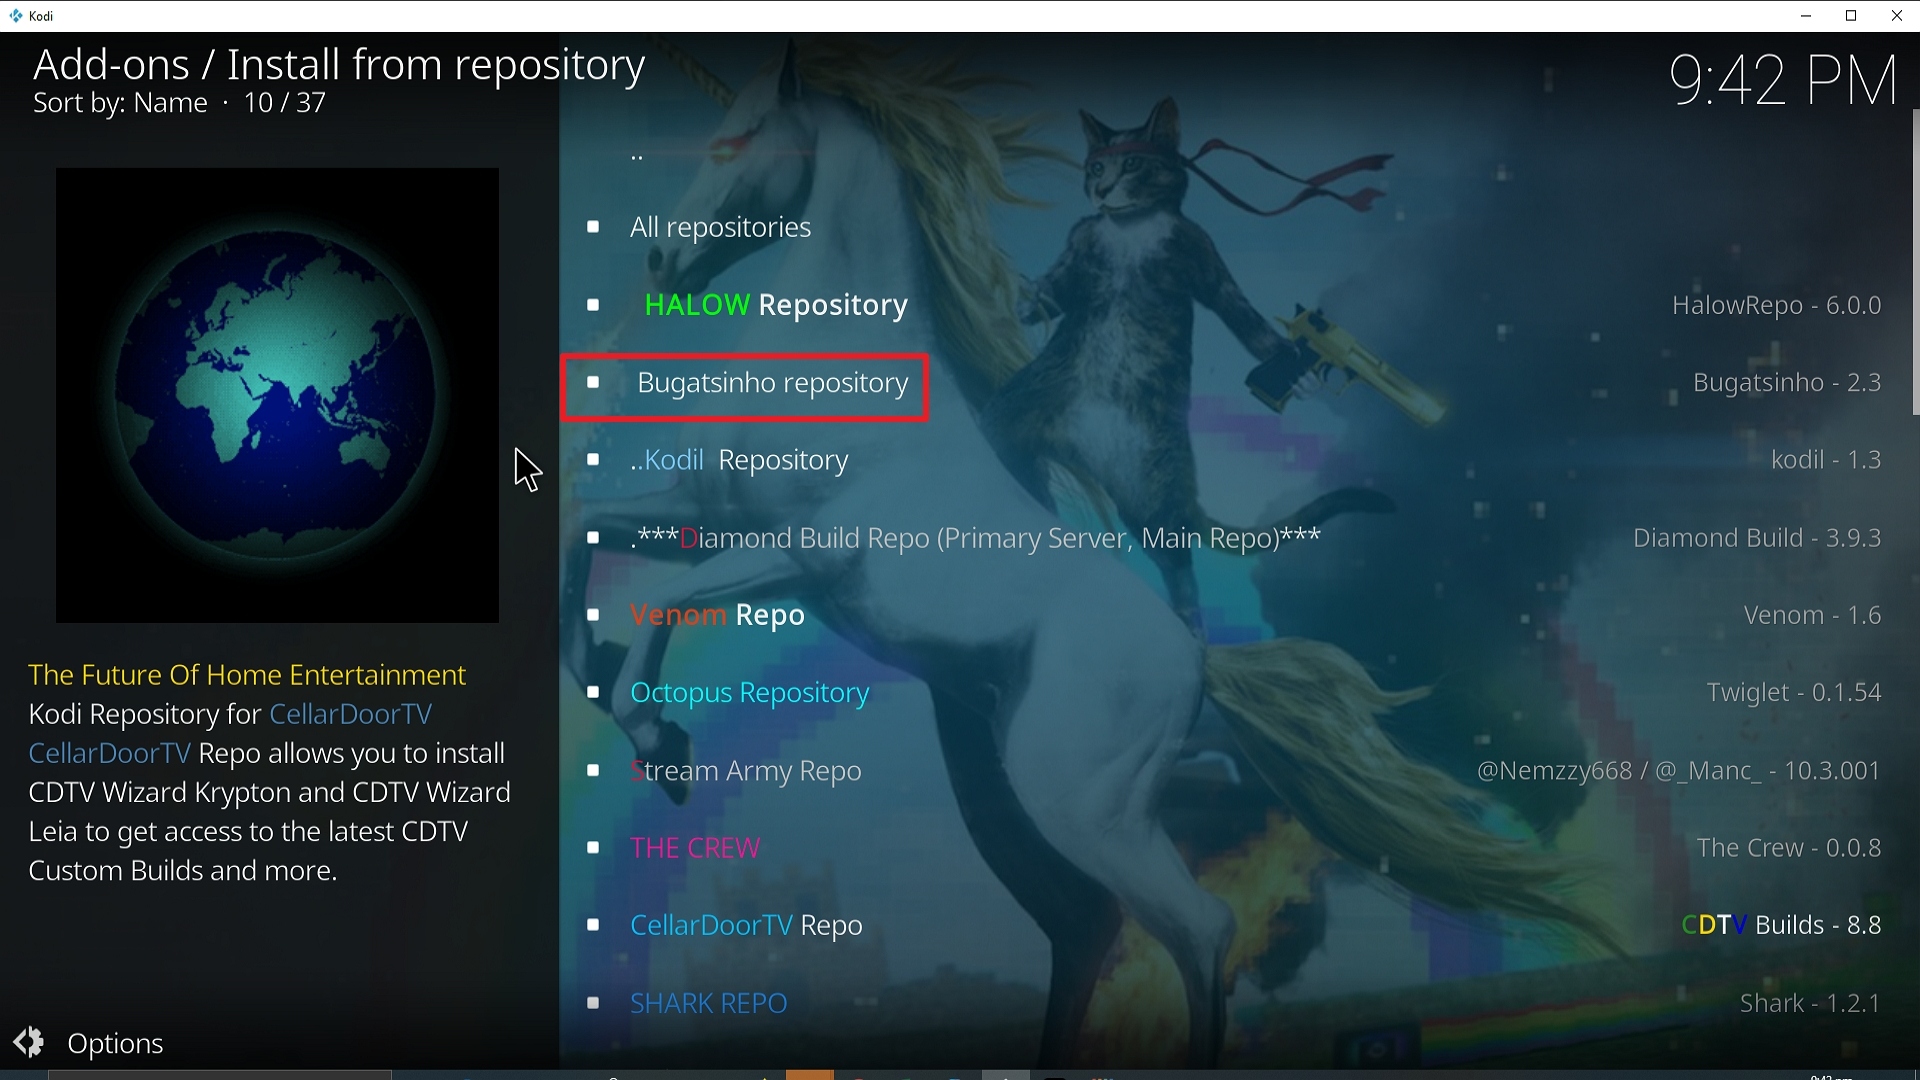Maximize the Kodi window
Screen dimensions: 1920x1080
pos(1851,16)
